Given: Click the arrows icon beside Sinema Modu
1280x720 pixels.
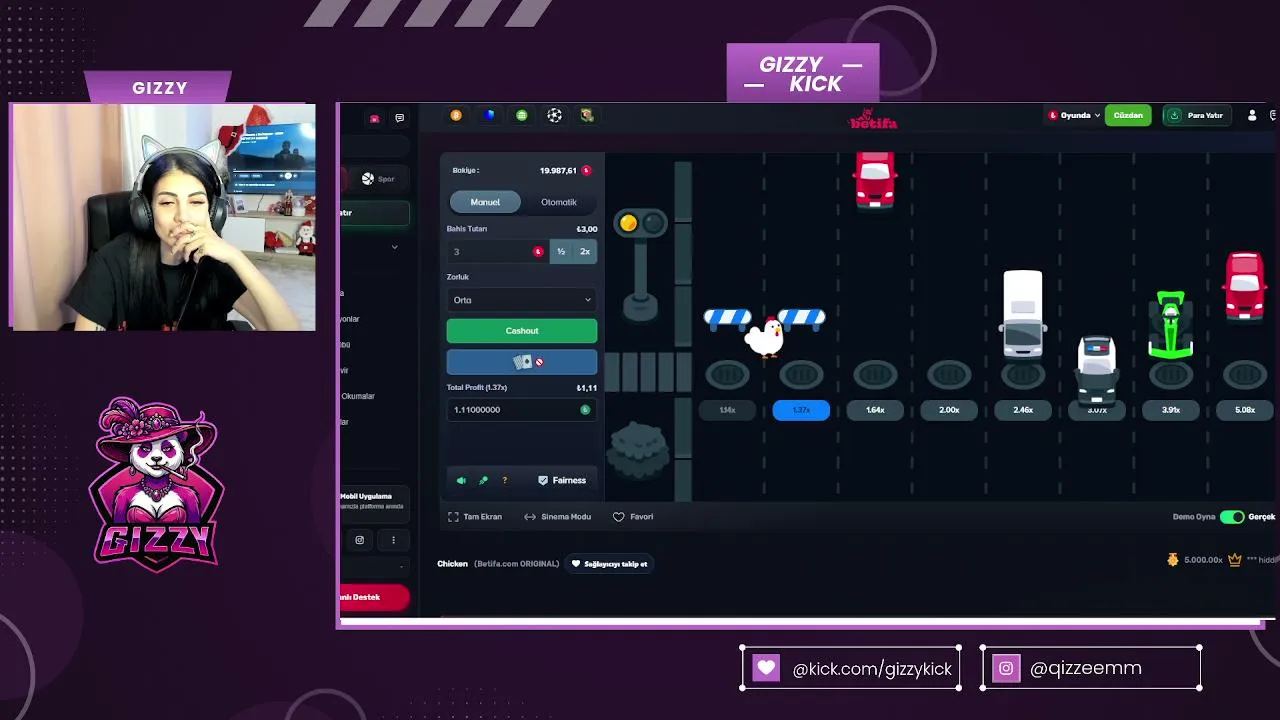Looking at the screenshot, I should pos(530,517).
